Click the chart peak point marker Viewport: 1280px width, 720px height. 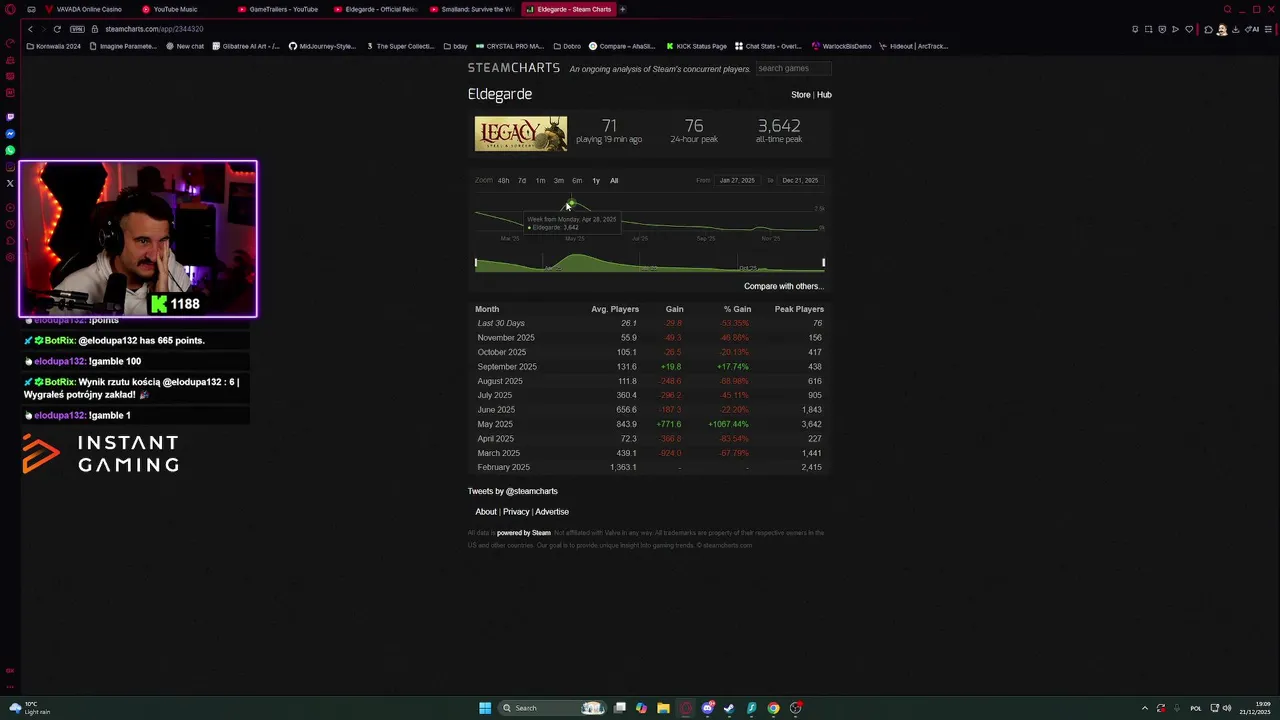point(571,205)
